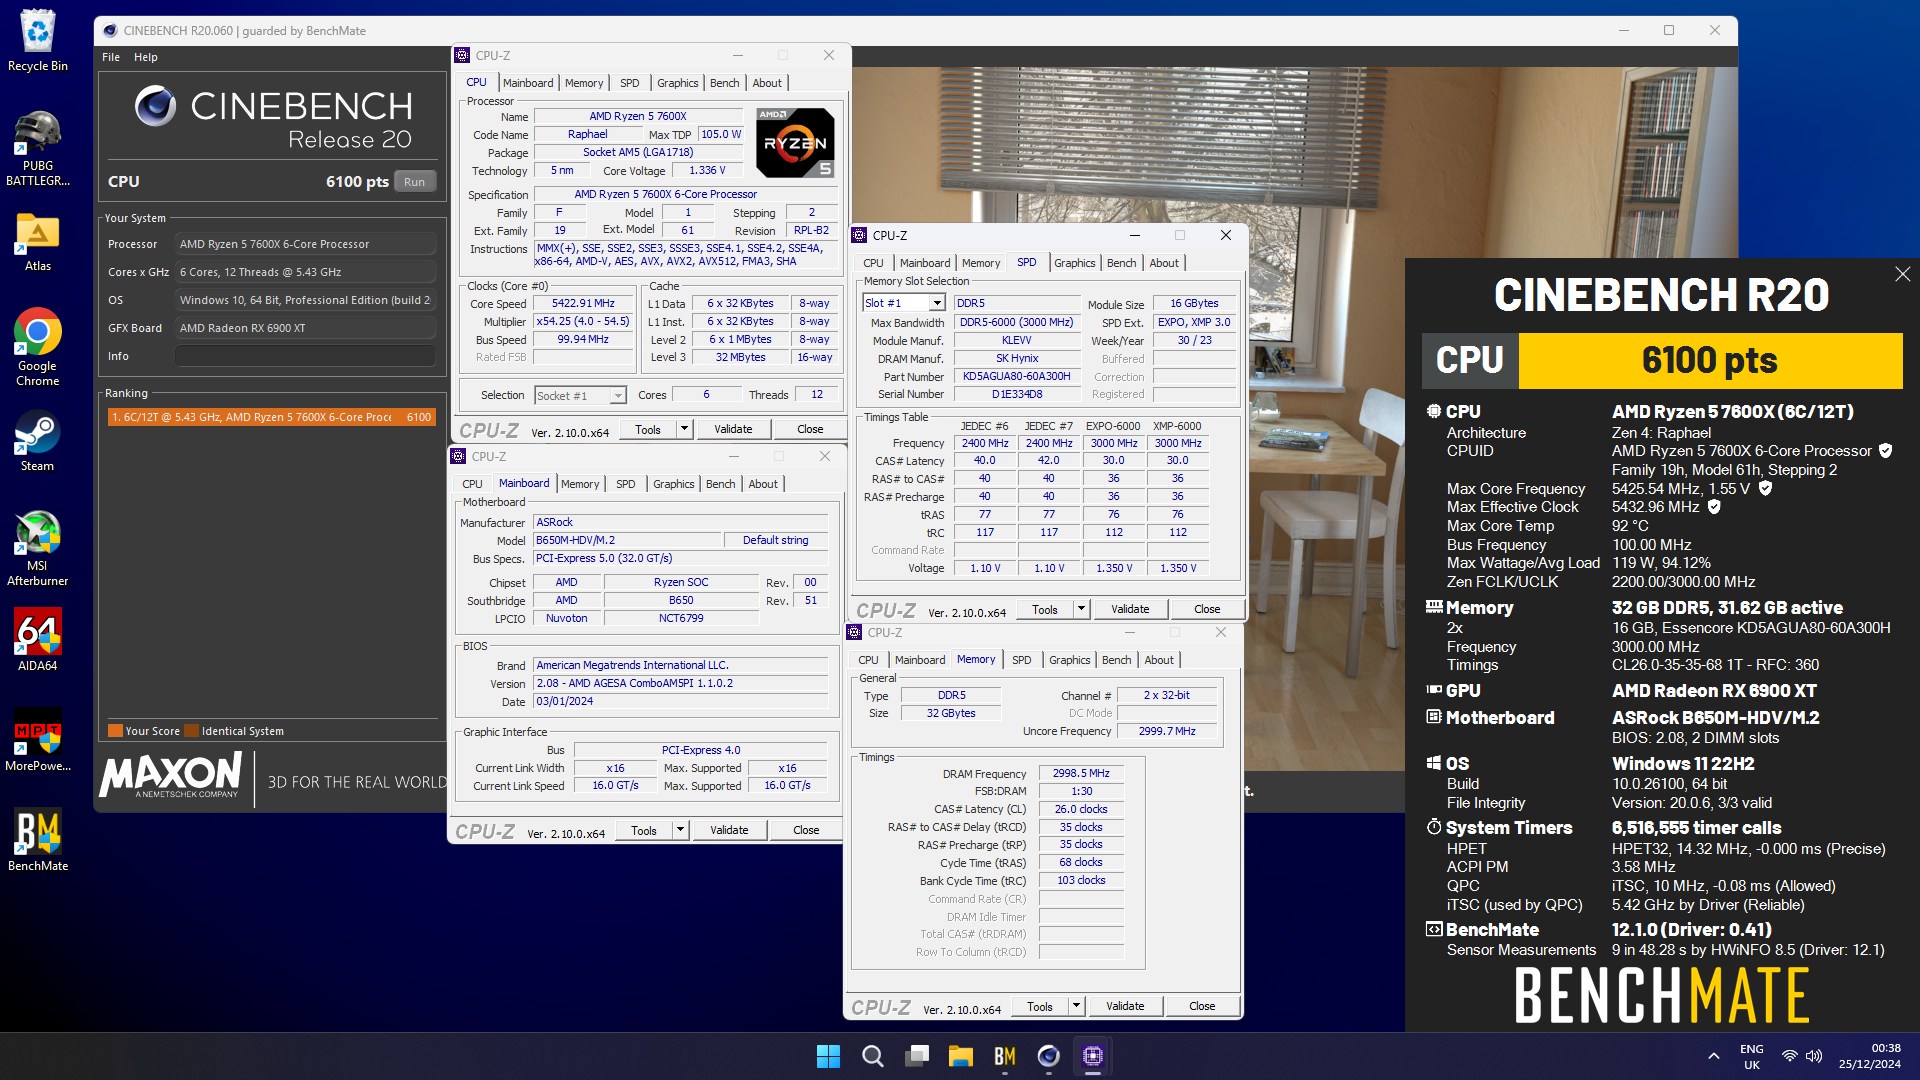Switch to Mainboard tab in CPU-Z CPU window
The image size is (1920, 1080).
click(x=528, y=83)
